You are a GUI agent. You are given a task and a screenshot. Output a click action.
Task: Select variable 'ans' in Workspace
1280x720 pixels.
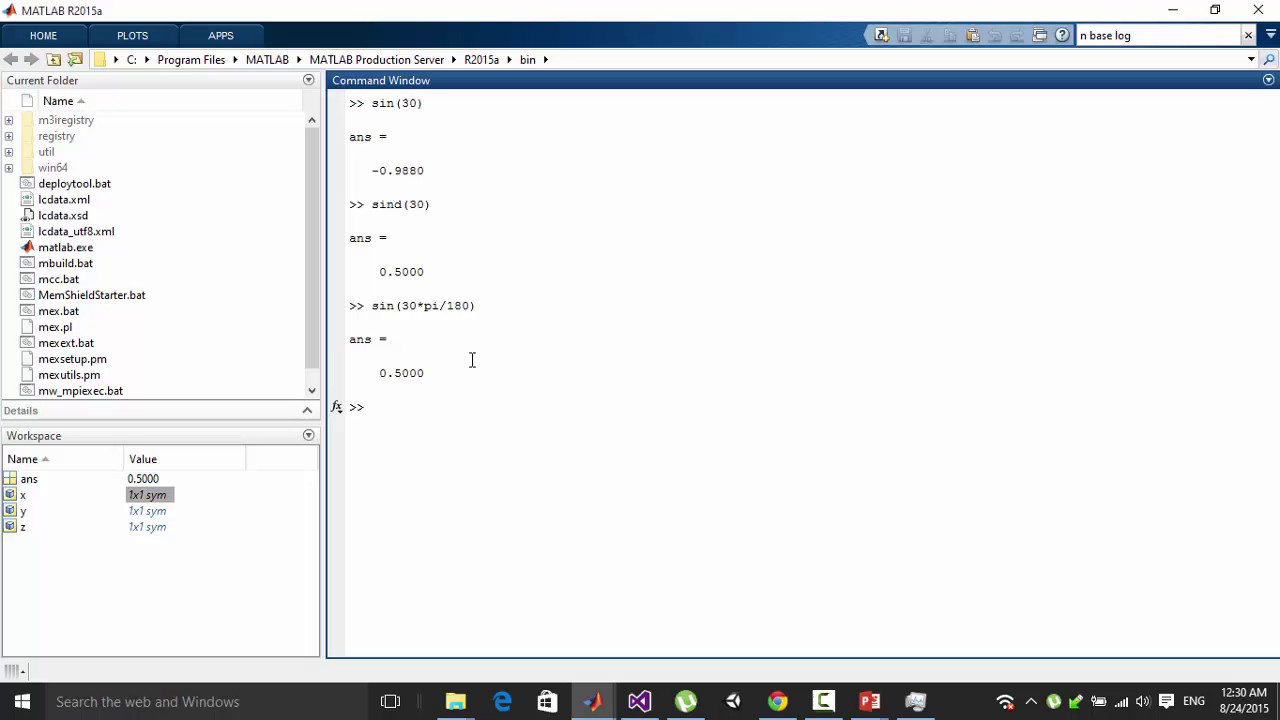click(x=29, y=479)
